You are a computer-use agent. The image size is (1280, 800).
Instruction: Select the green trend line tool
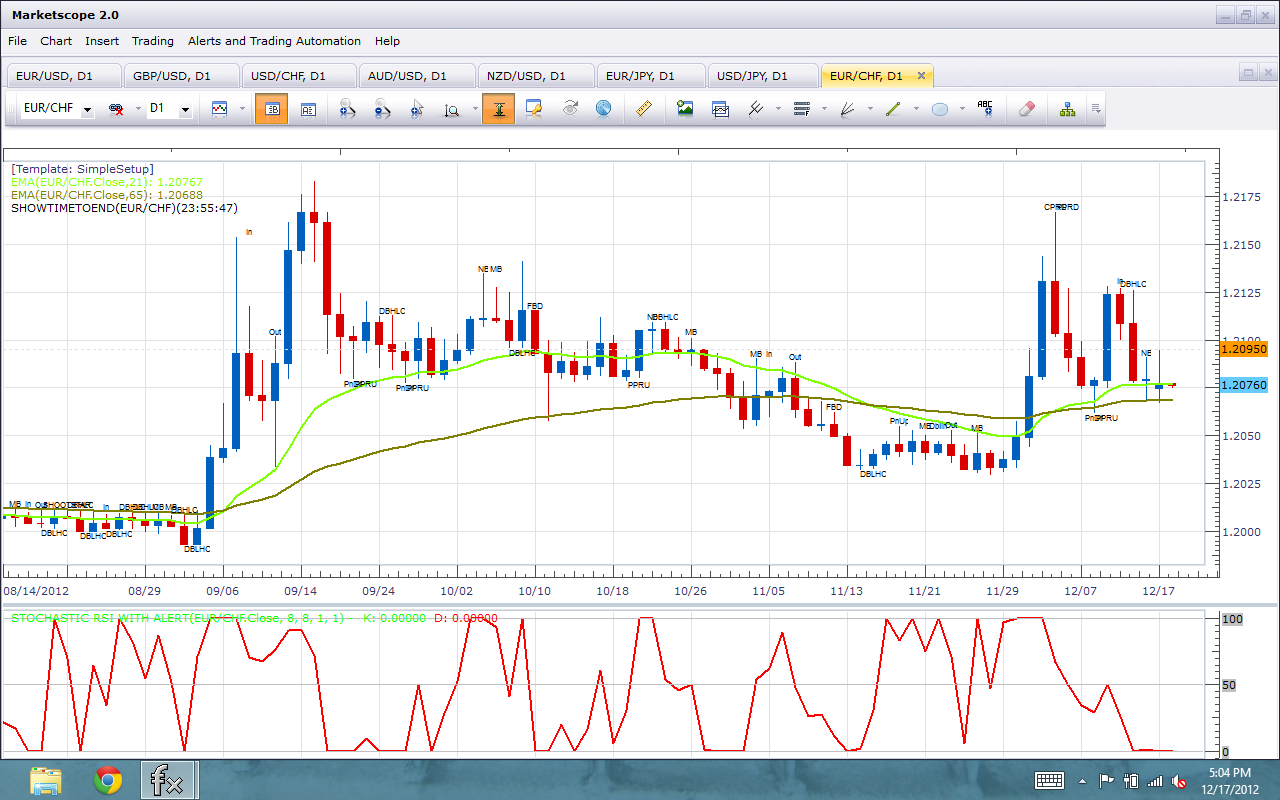(x=893, y=109)
